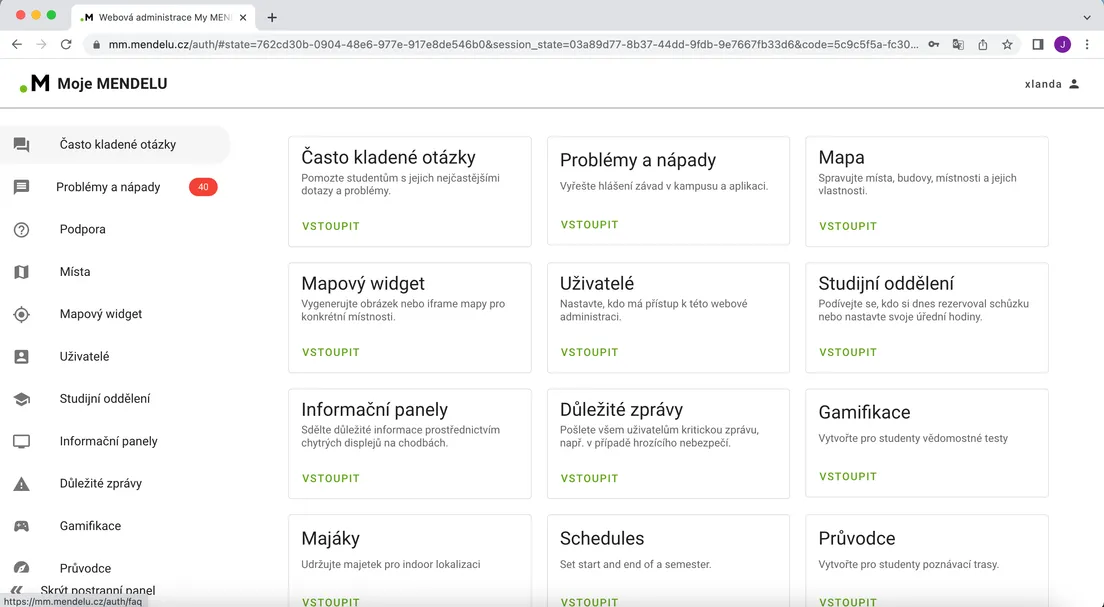Click the Mapový widget target icon
Viewport: 1104px width, 607px height.
22,314
